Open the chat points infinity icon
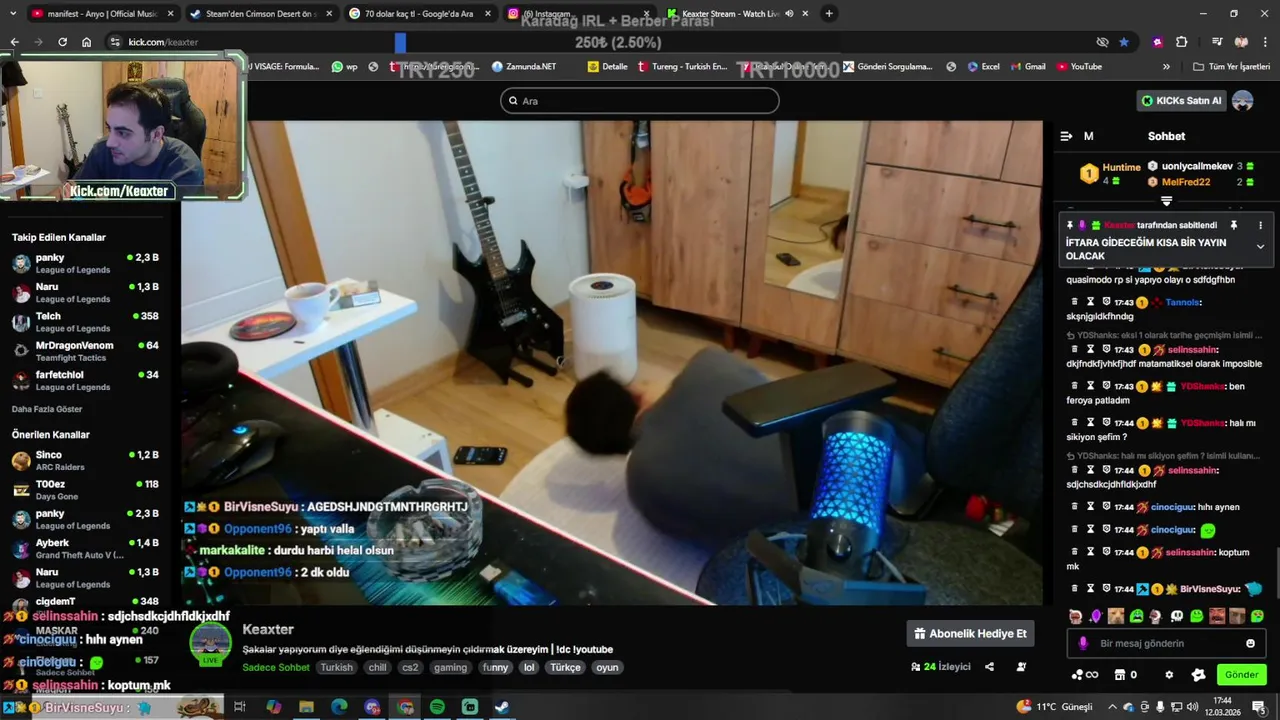1280x720 pixels. [x=1085, y=675]
